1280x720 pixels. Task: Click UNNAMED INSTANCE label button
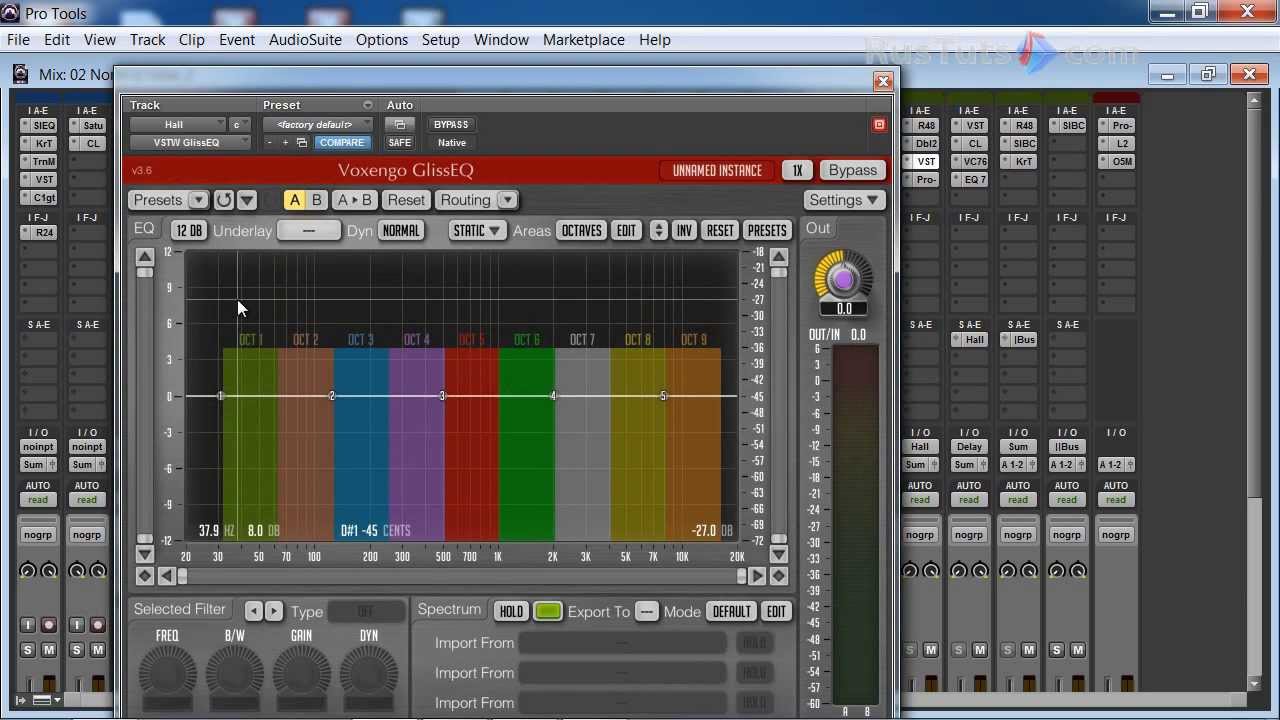(x=717, y=170)
